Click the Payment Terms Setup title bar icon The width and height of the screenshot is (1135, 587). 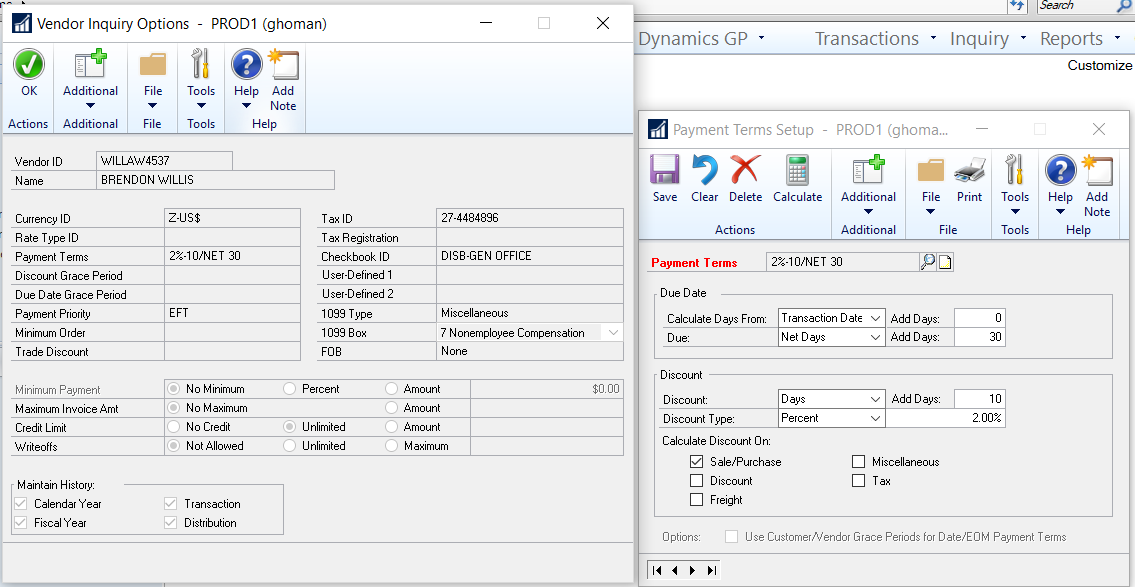(657, 130)
